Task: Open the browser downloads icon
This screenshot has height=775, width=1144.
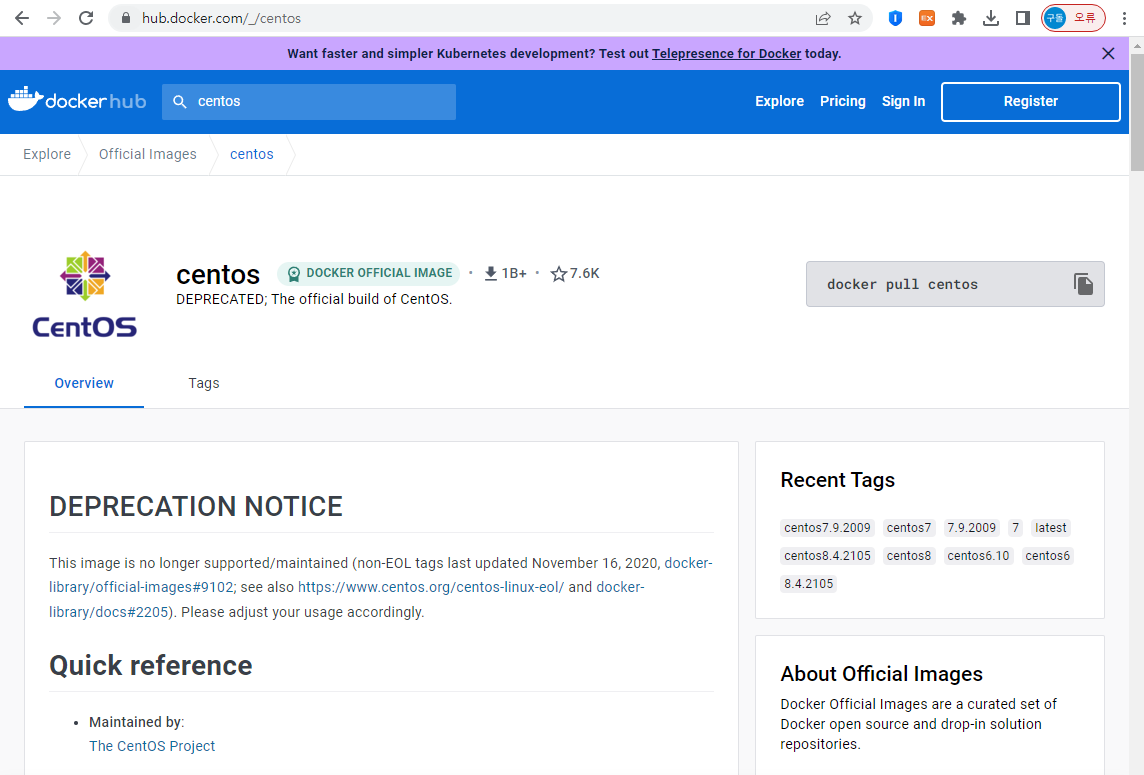Action: pos(991,18)
